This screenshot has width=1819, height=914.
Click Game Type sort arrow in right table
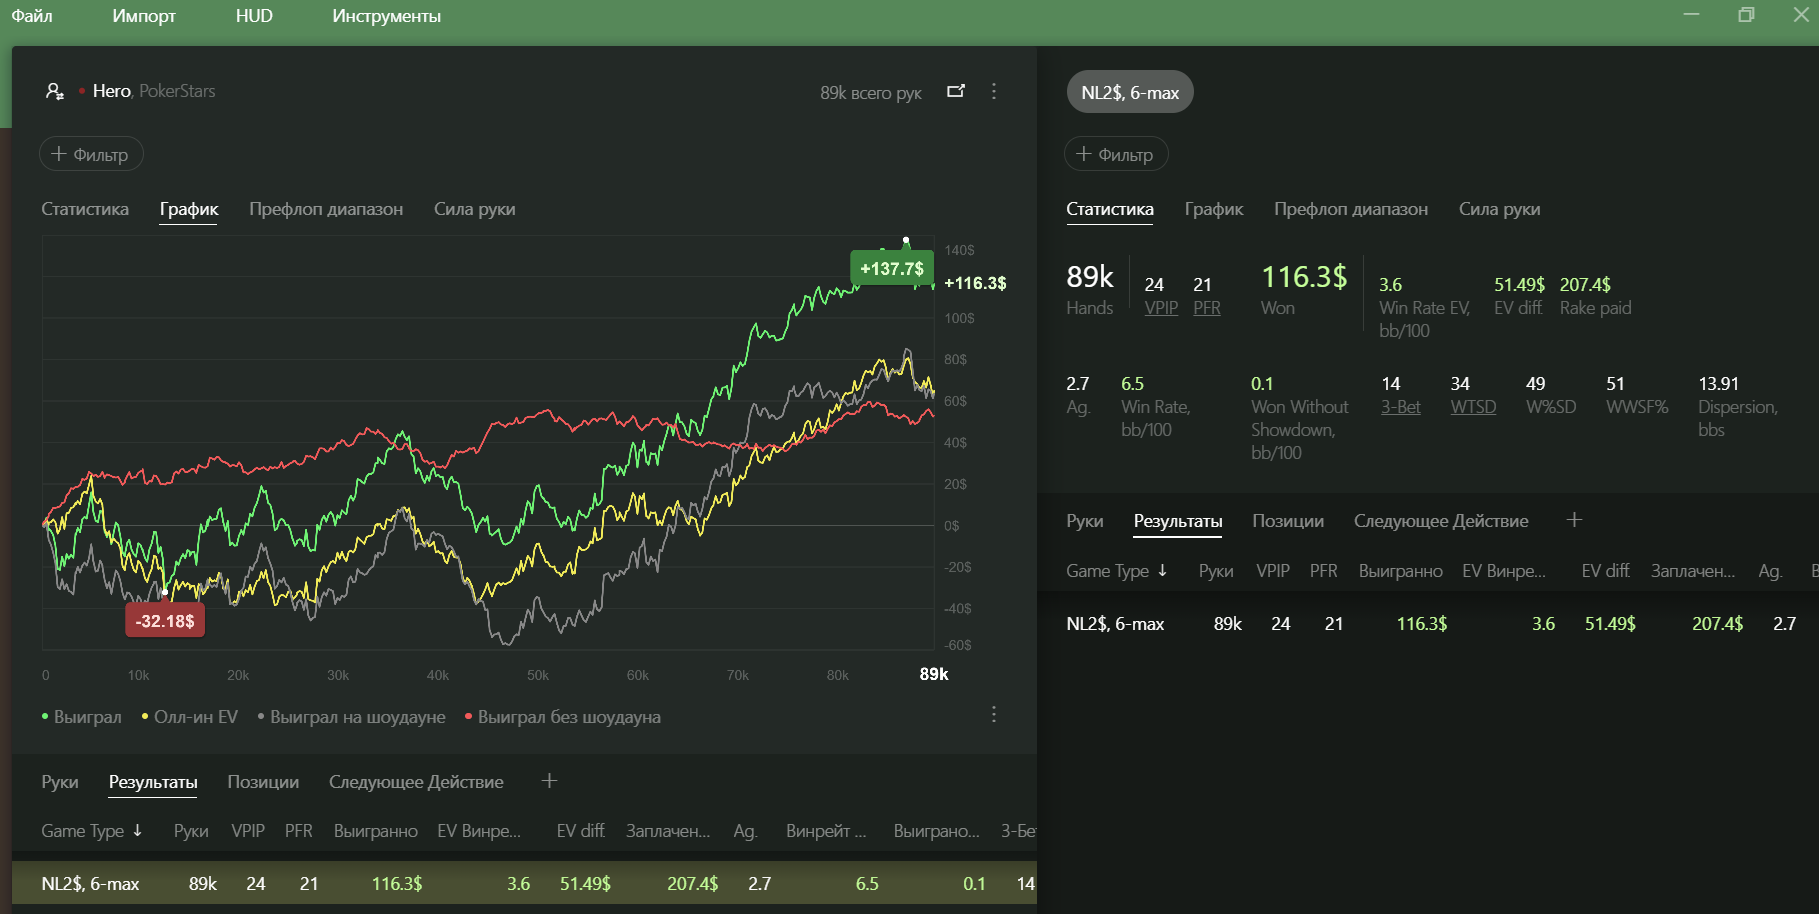[1162, 570]
